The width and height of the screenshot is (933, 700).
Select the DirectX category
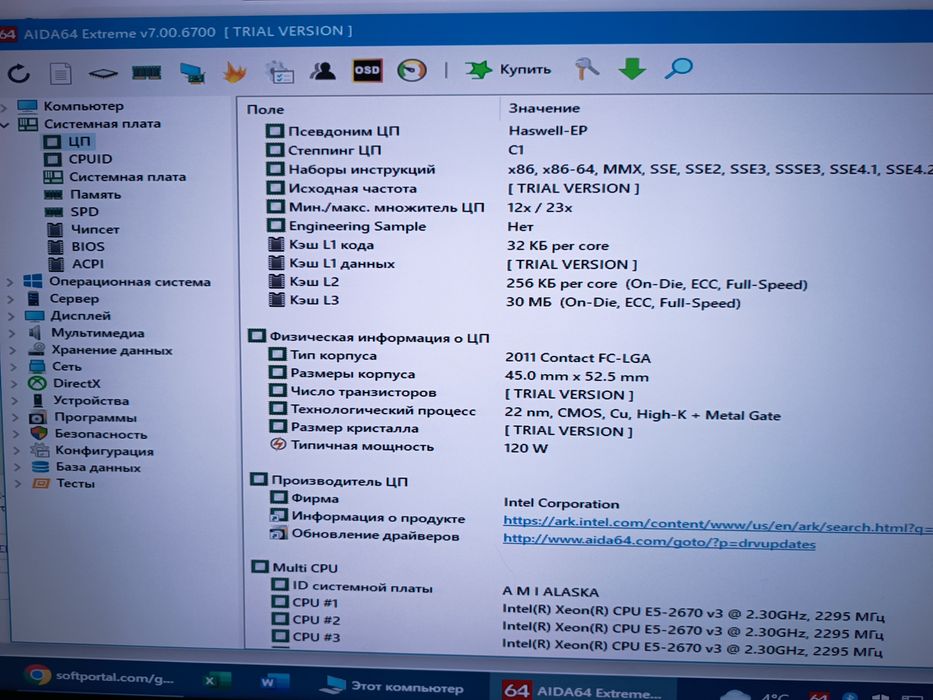[x=77, y=383]
